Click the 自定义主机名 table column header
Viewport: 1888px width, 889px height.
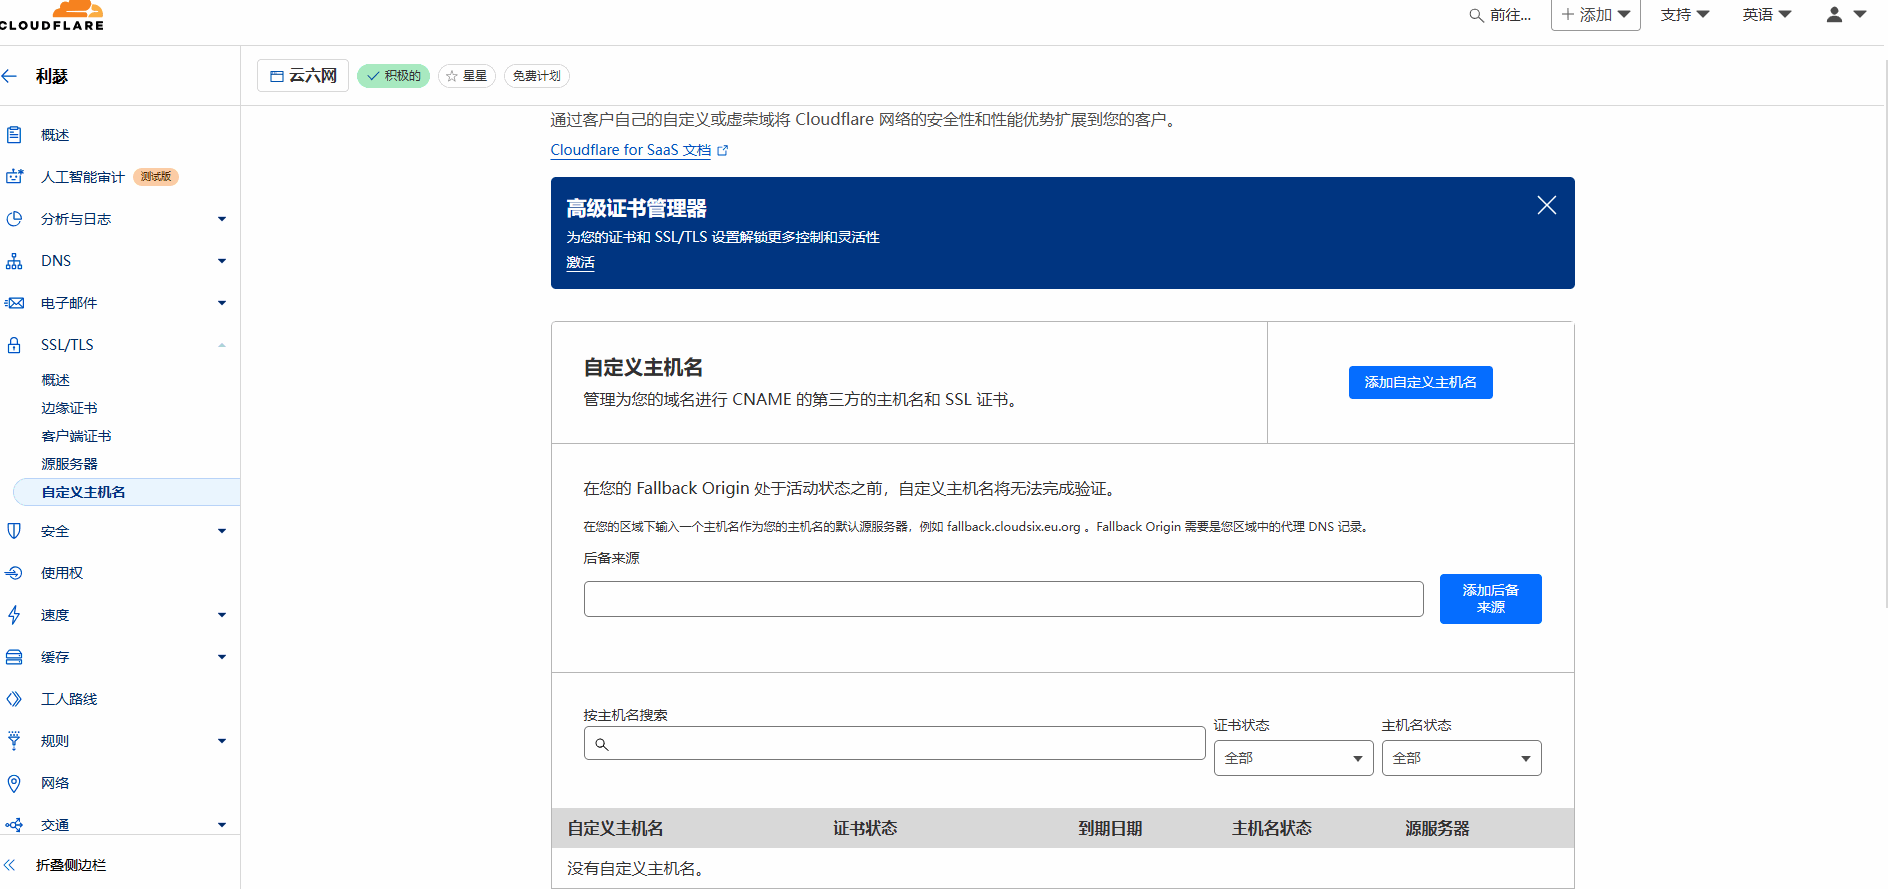click(x=615, y=828)
